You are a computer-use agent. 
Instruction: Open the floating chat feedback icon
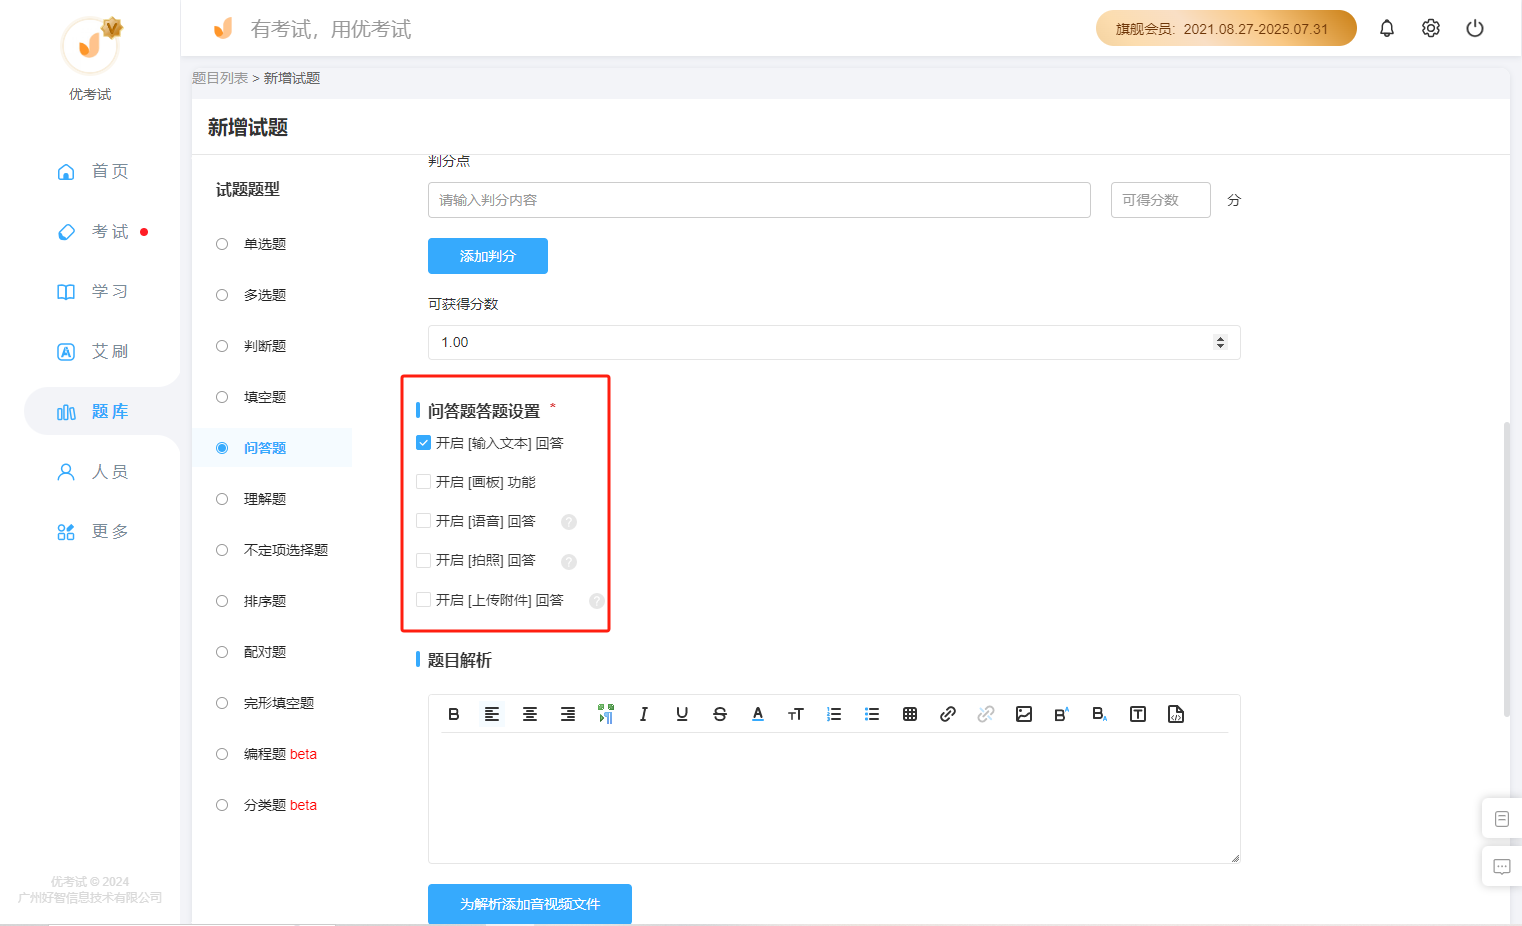tap(1502, 867)
